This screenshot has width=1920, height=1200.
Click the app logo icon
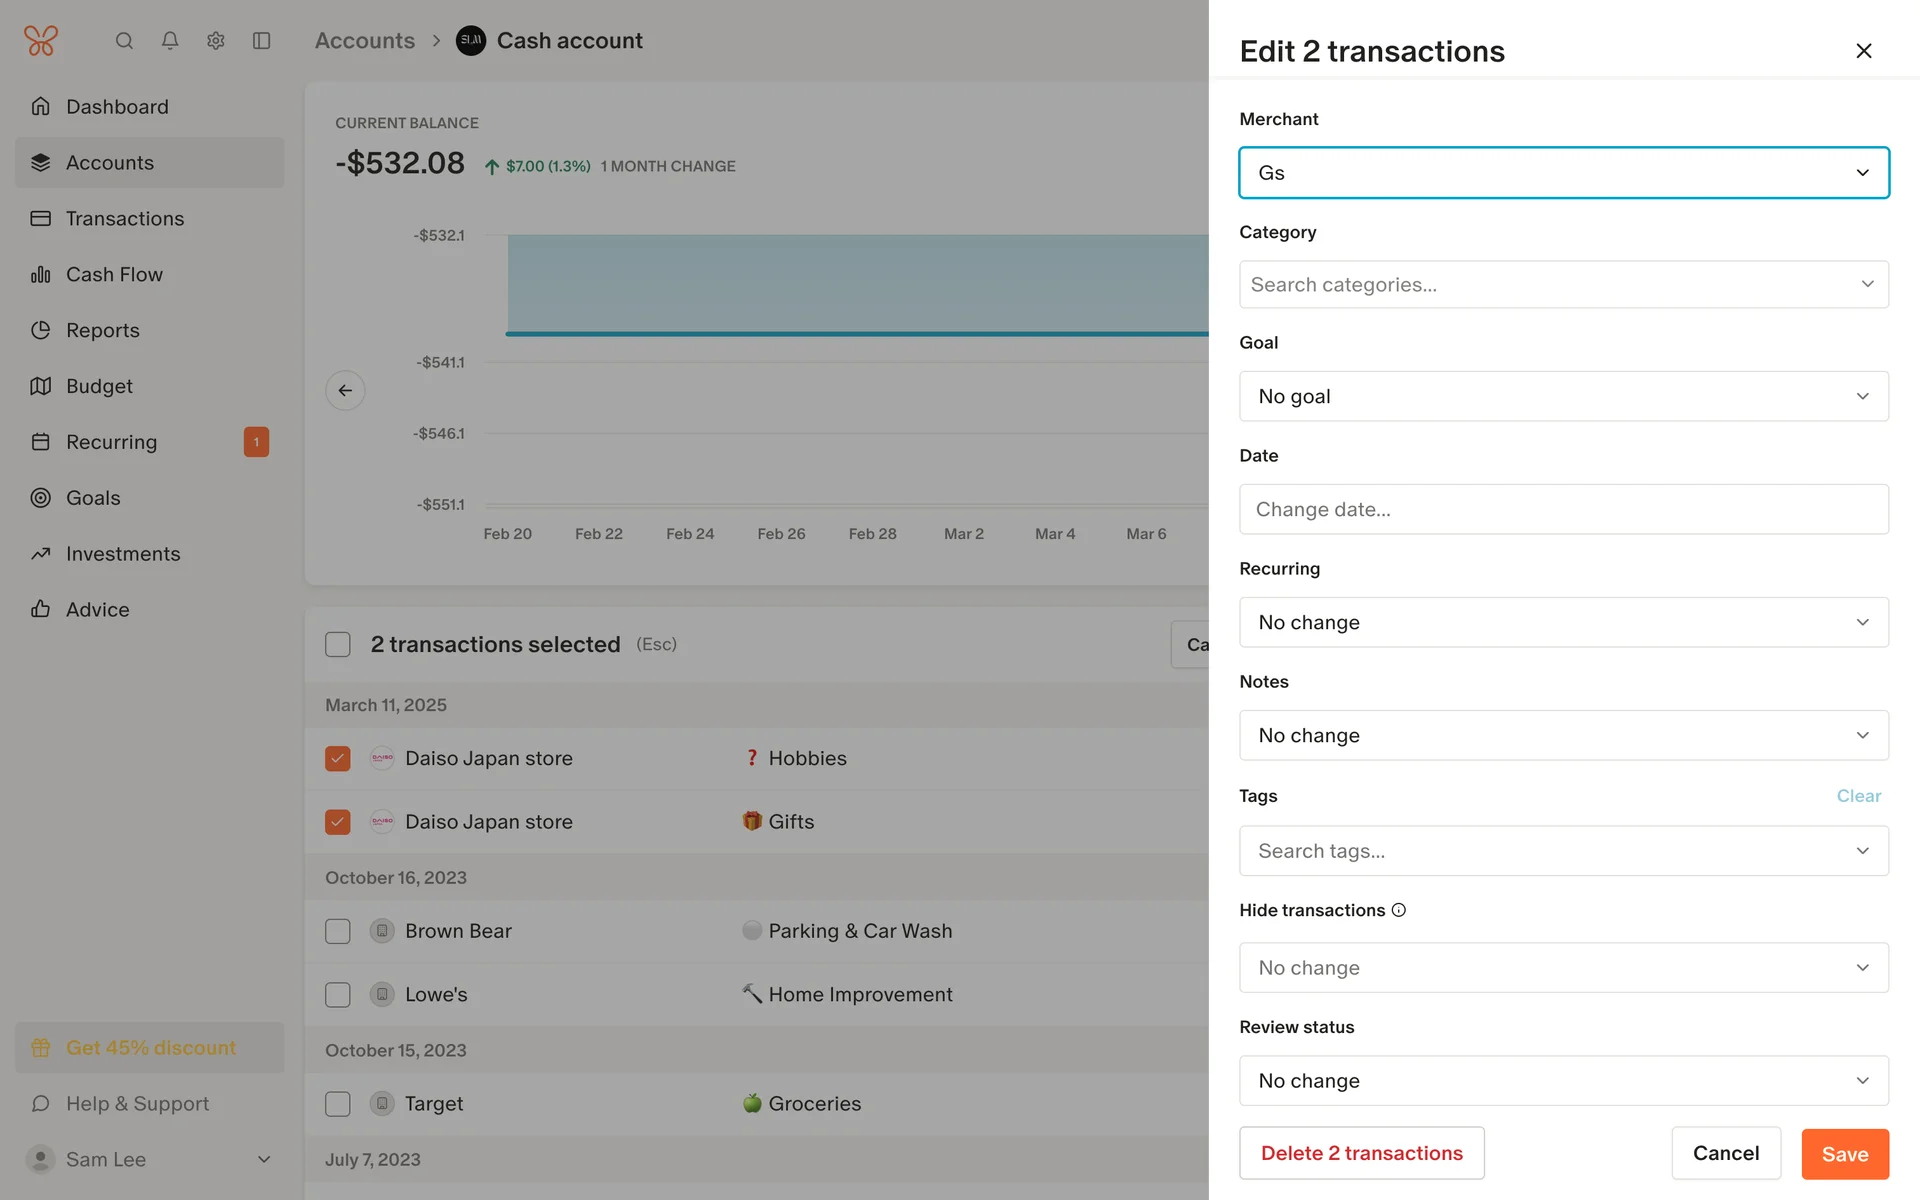(41, 41)
